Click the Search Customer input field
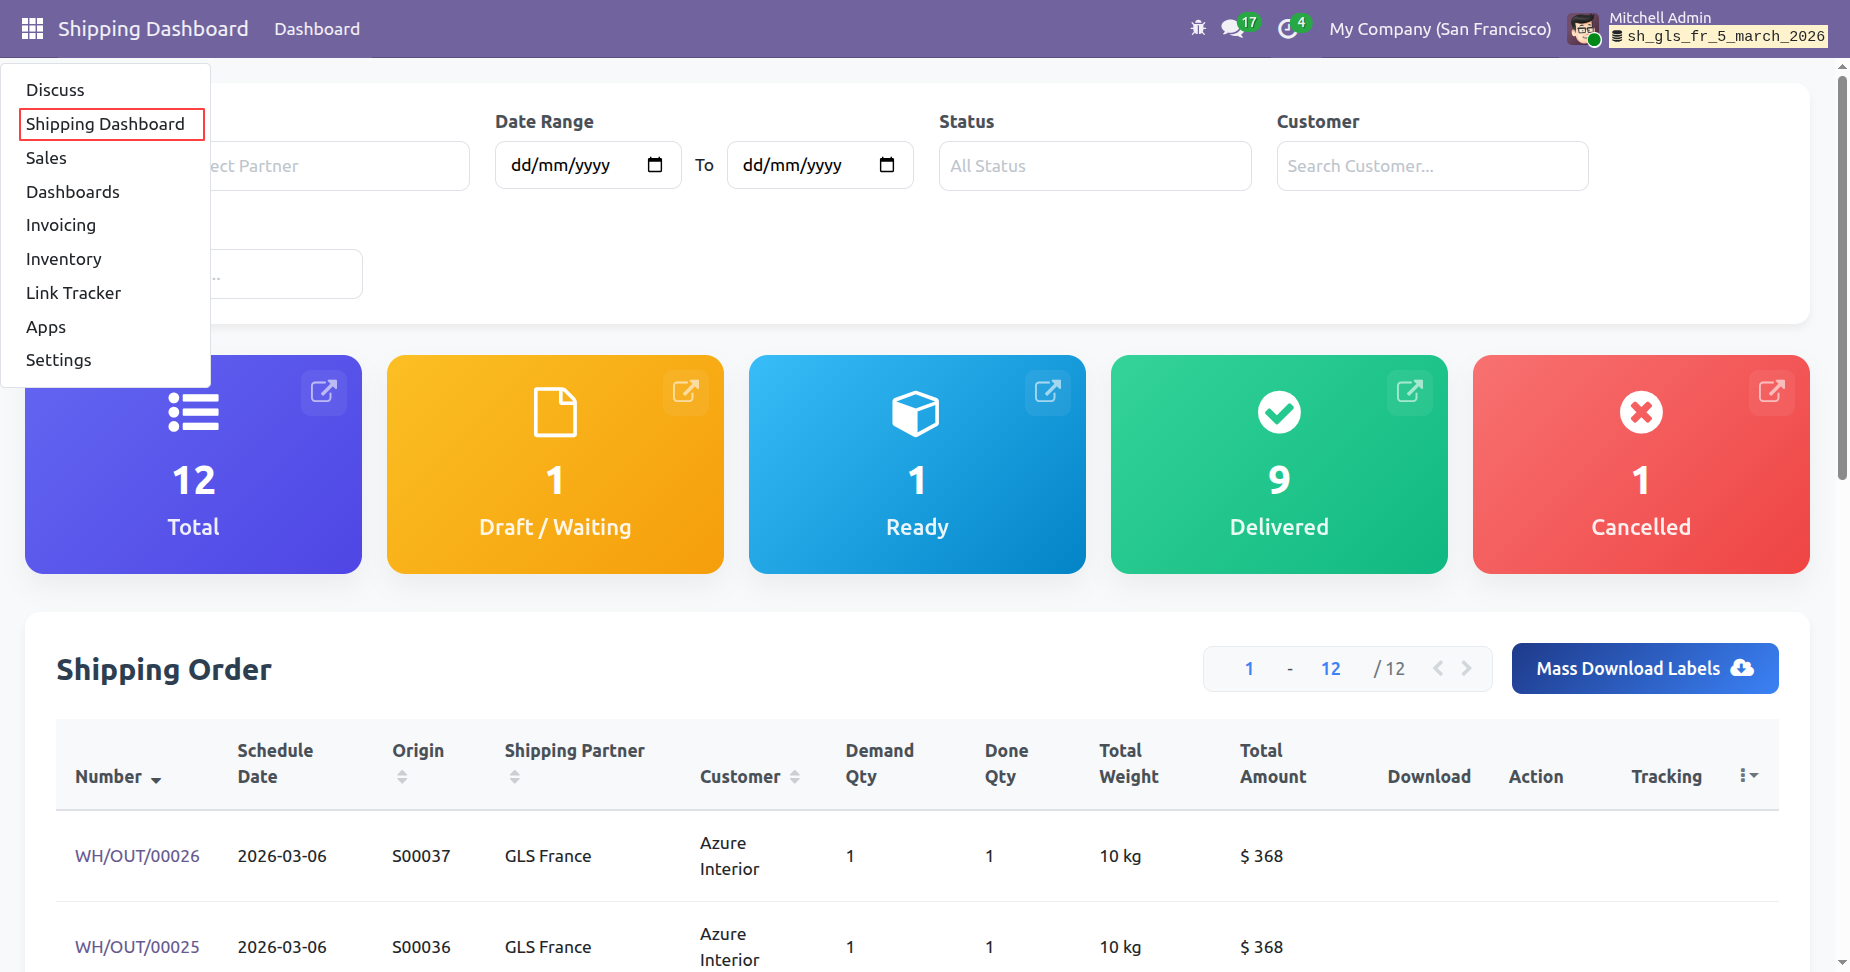This screenshot has height=972, width=1850. (1431, 166)
